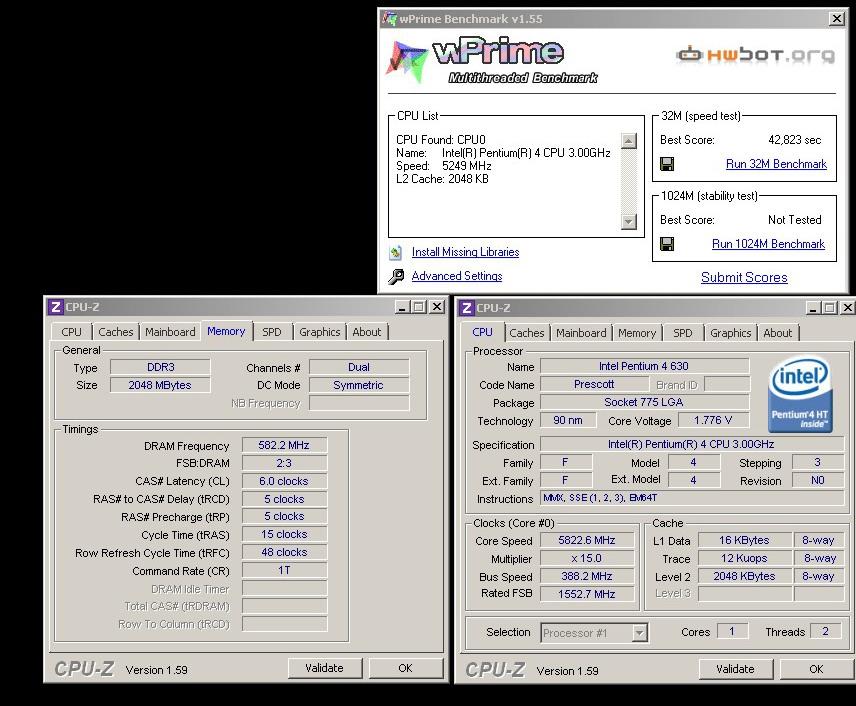Screen dimensions: 856x706
Task: Open Mainboard tab in right CPU-Z window
Action: [581, 333]
